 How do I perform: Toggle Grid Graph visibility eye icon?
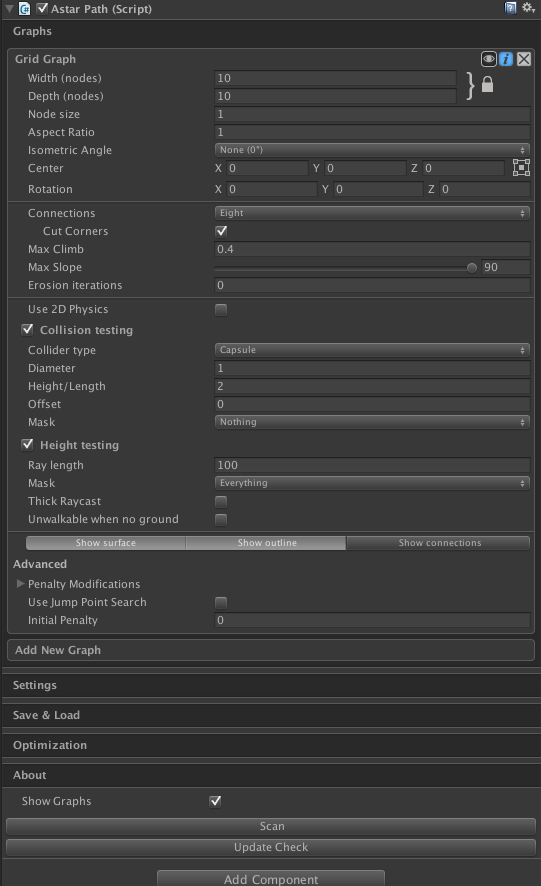(x=488, y=59)
